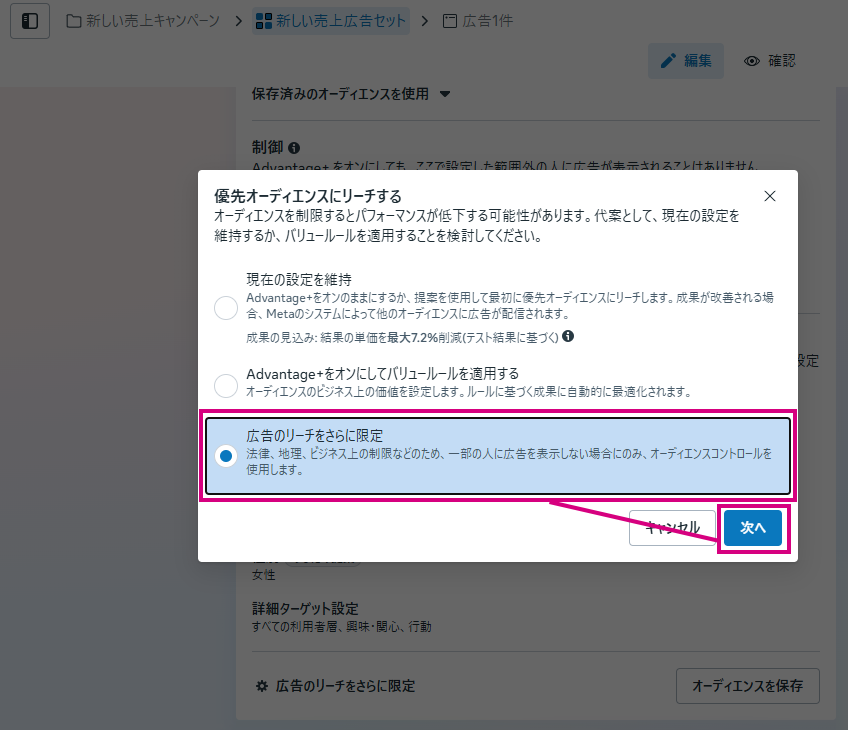Viewport: 849px width, 730px height.
Task: Click the chevron after 新しい売上キャンペーン
Action: (x=236, y=21)
